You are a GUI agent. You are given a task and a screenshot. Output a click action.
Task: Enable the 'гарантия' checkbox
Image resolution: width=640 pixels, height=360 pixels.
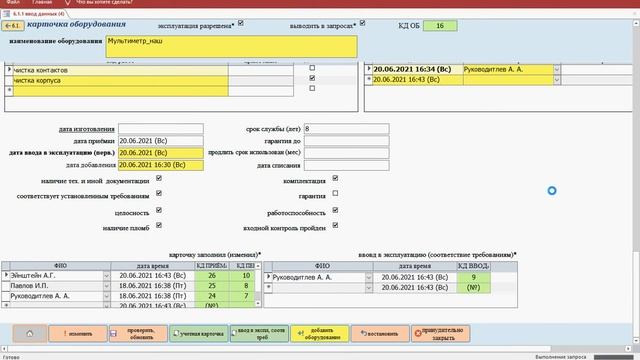[x=335, y=193]
